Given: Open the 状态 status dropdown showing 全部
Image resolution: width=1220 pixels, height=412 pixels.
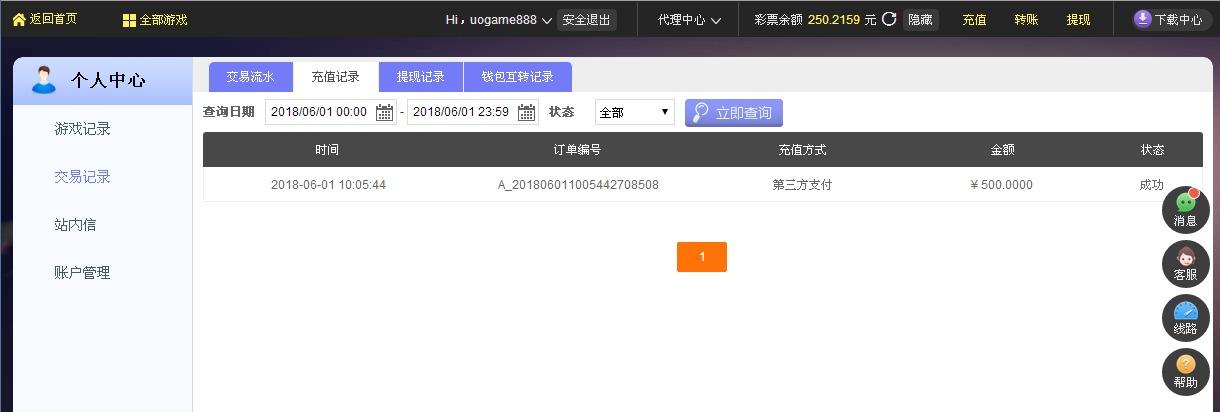Looking at the screenshot, I should click(x=634, y=113).
